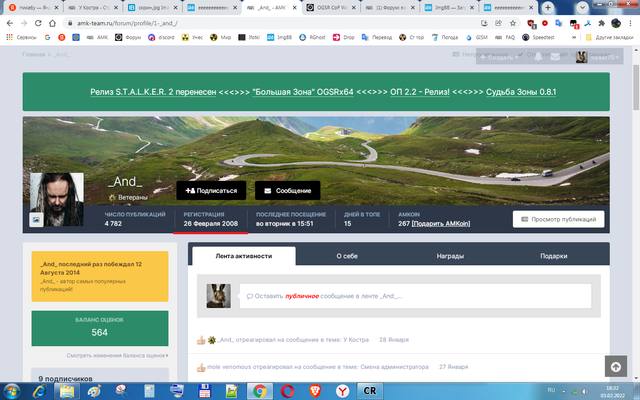Screen dimensions: 640x400
Task: Select the 'Ветераны' group text
Action: (x=133, y=198)
